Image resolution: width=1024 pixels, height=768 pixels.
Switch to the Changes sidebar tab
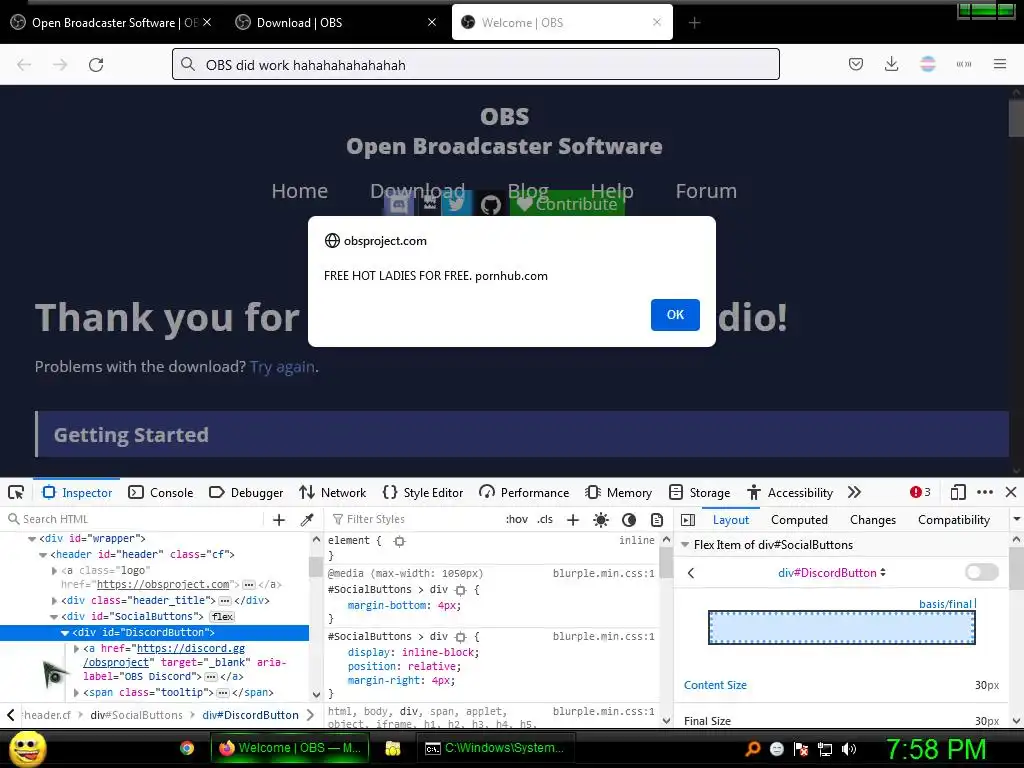(x=872, y=520)
